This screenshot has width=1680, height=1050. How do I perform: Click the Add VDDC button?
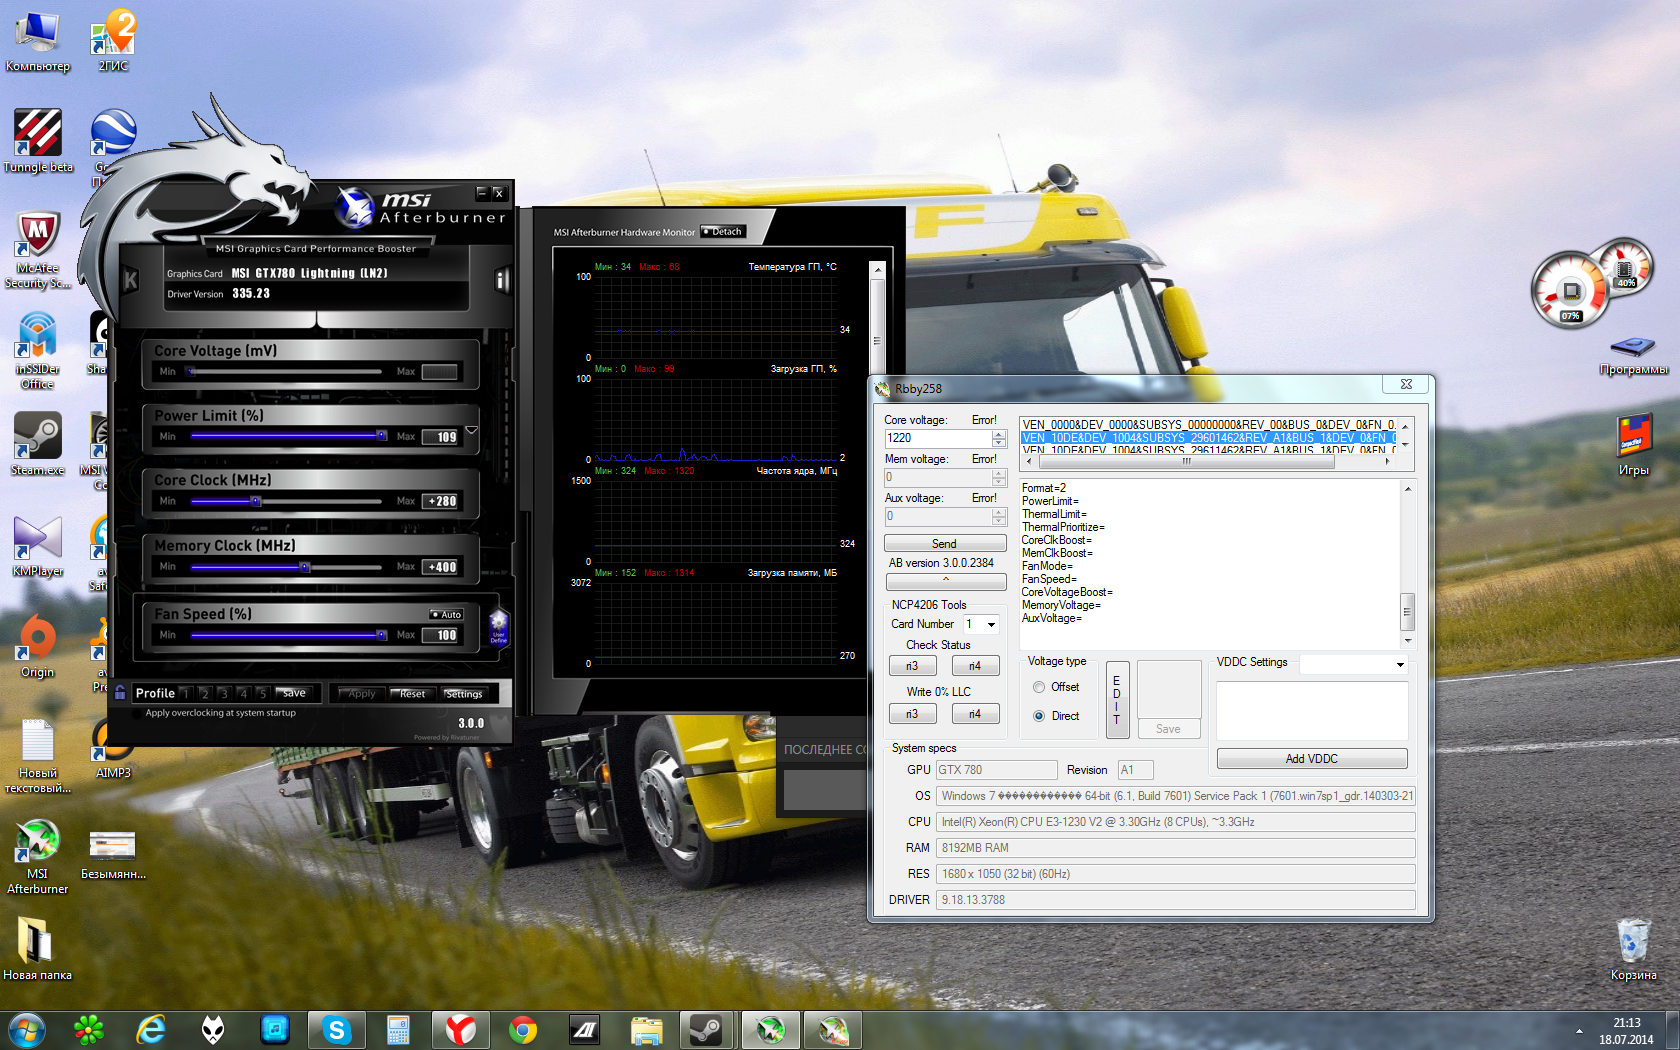pos(1312,759)
